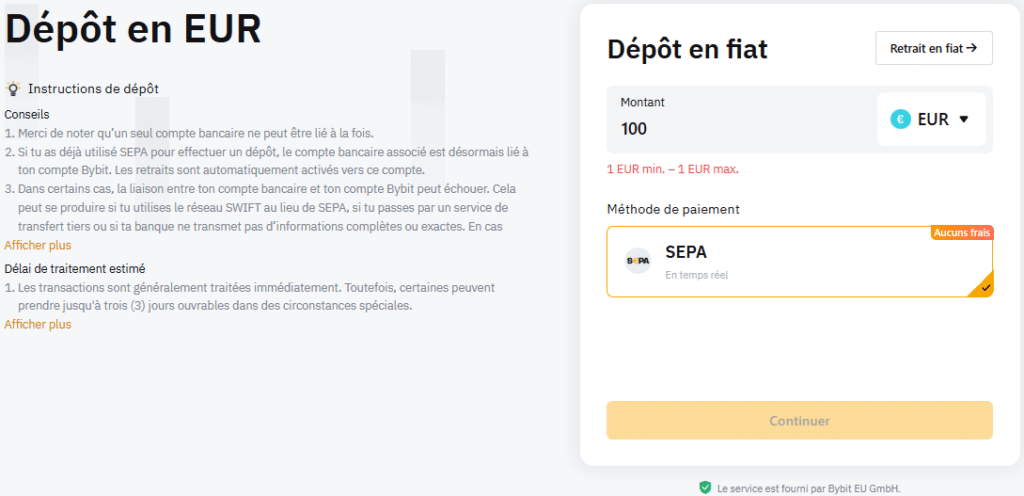Click the Bybit EU GmbH service notice
Screen dimensions: 1024x496
click(809, 488)
